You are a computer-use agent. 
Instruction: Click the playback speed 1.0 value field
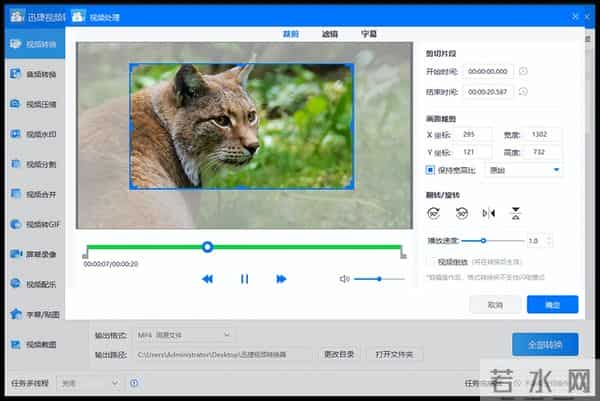click(x=535, y=241)
